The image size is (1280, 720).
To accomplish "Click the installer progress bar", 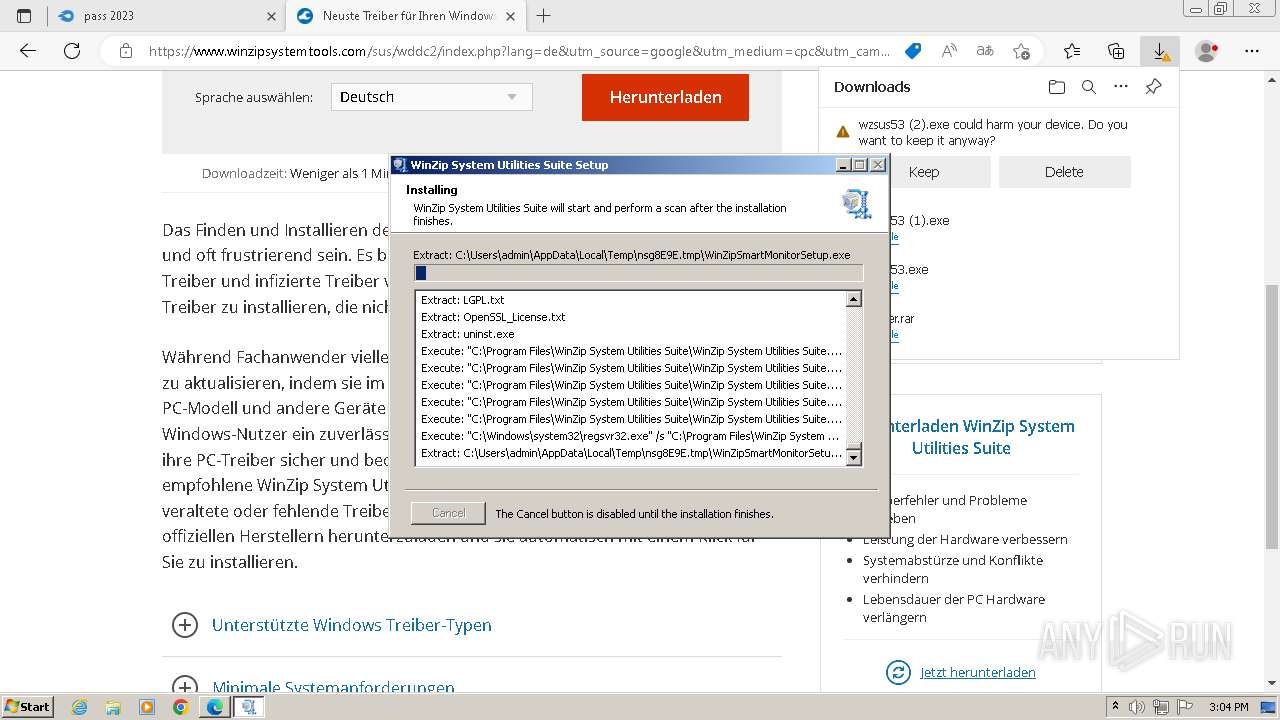I will click(x=638, y=273).
